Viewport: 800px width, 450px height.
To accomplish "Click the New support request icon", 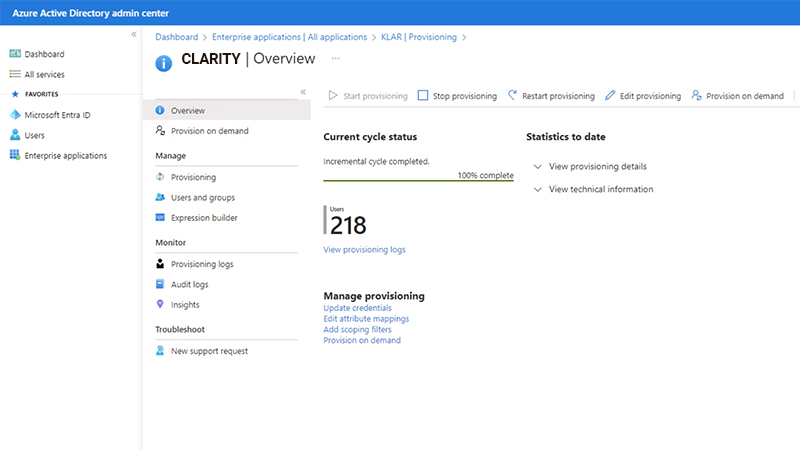I will coord(160,351).
